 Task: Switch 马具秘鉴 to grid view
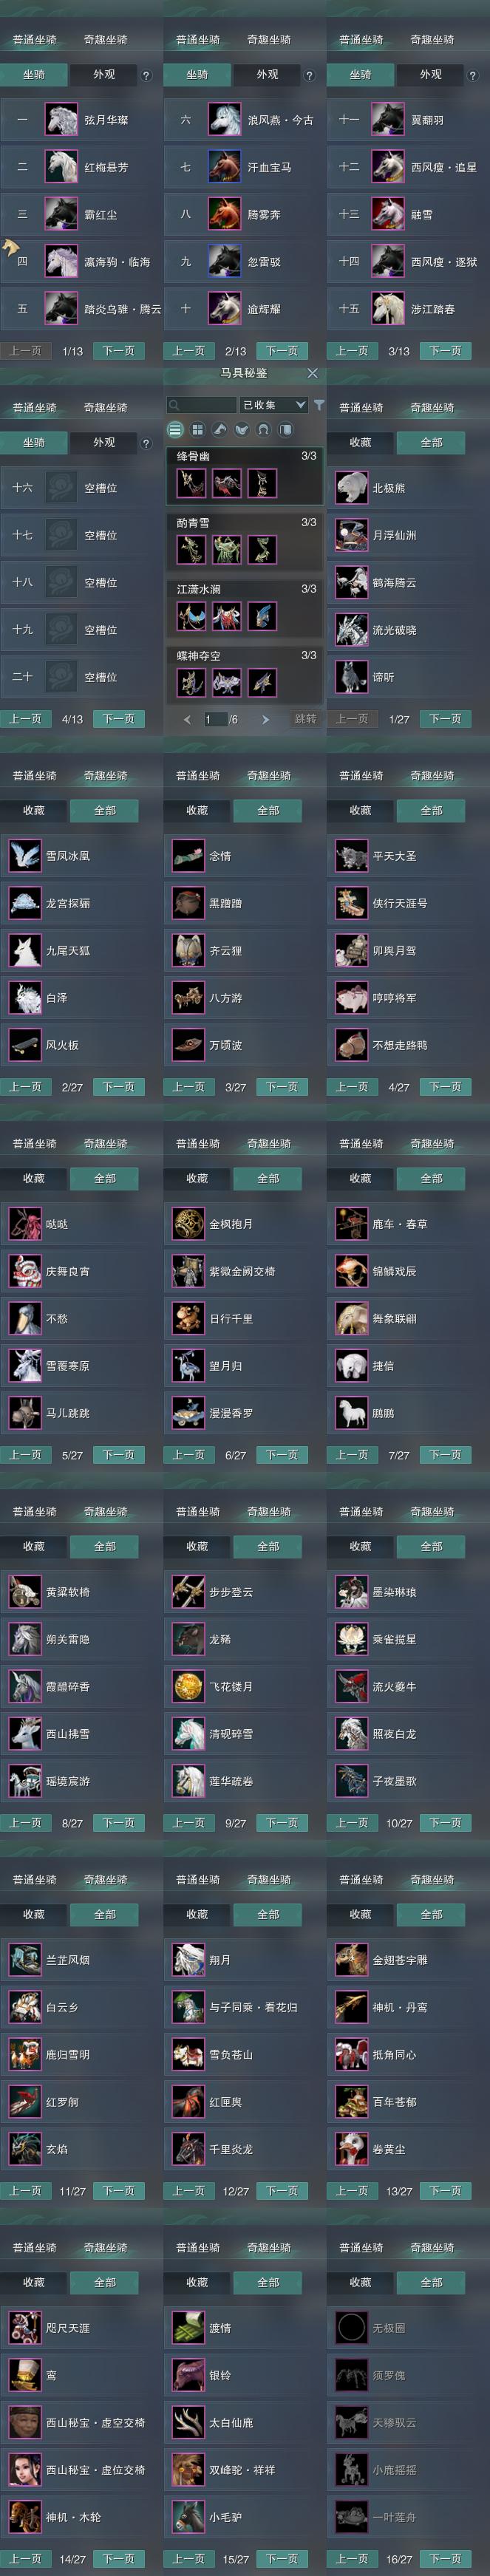point(197,430)
